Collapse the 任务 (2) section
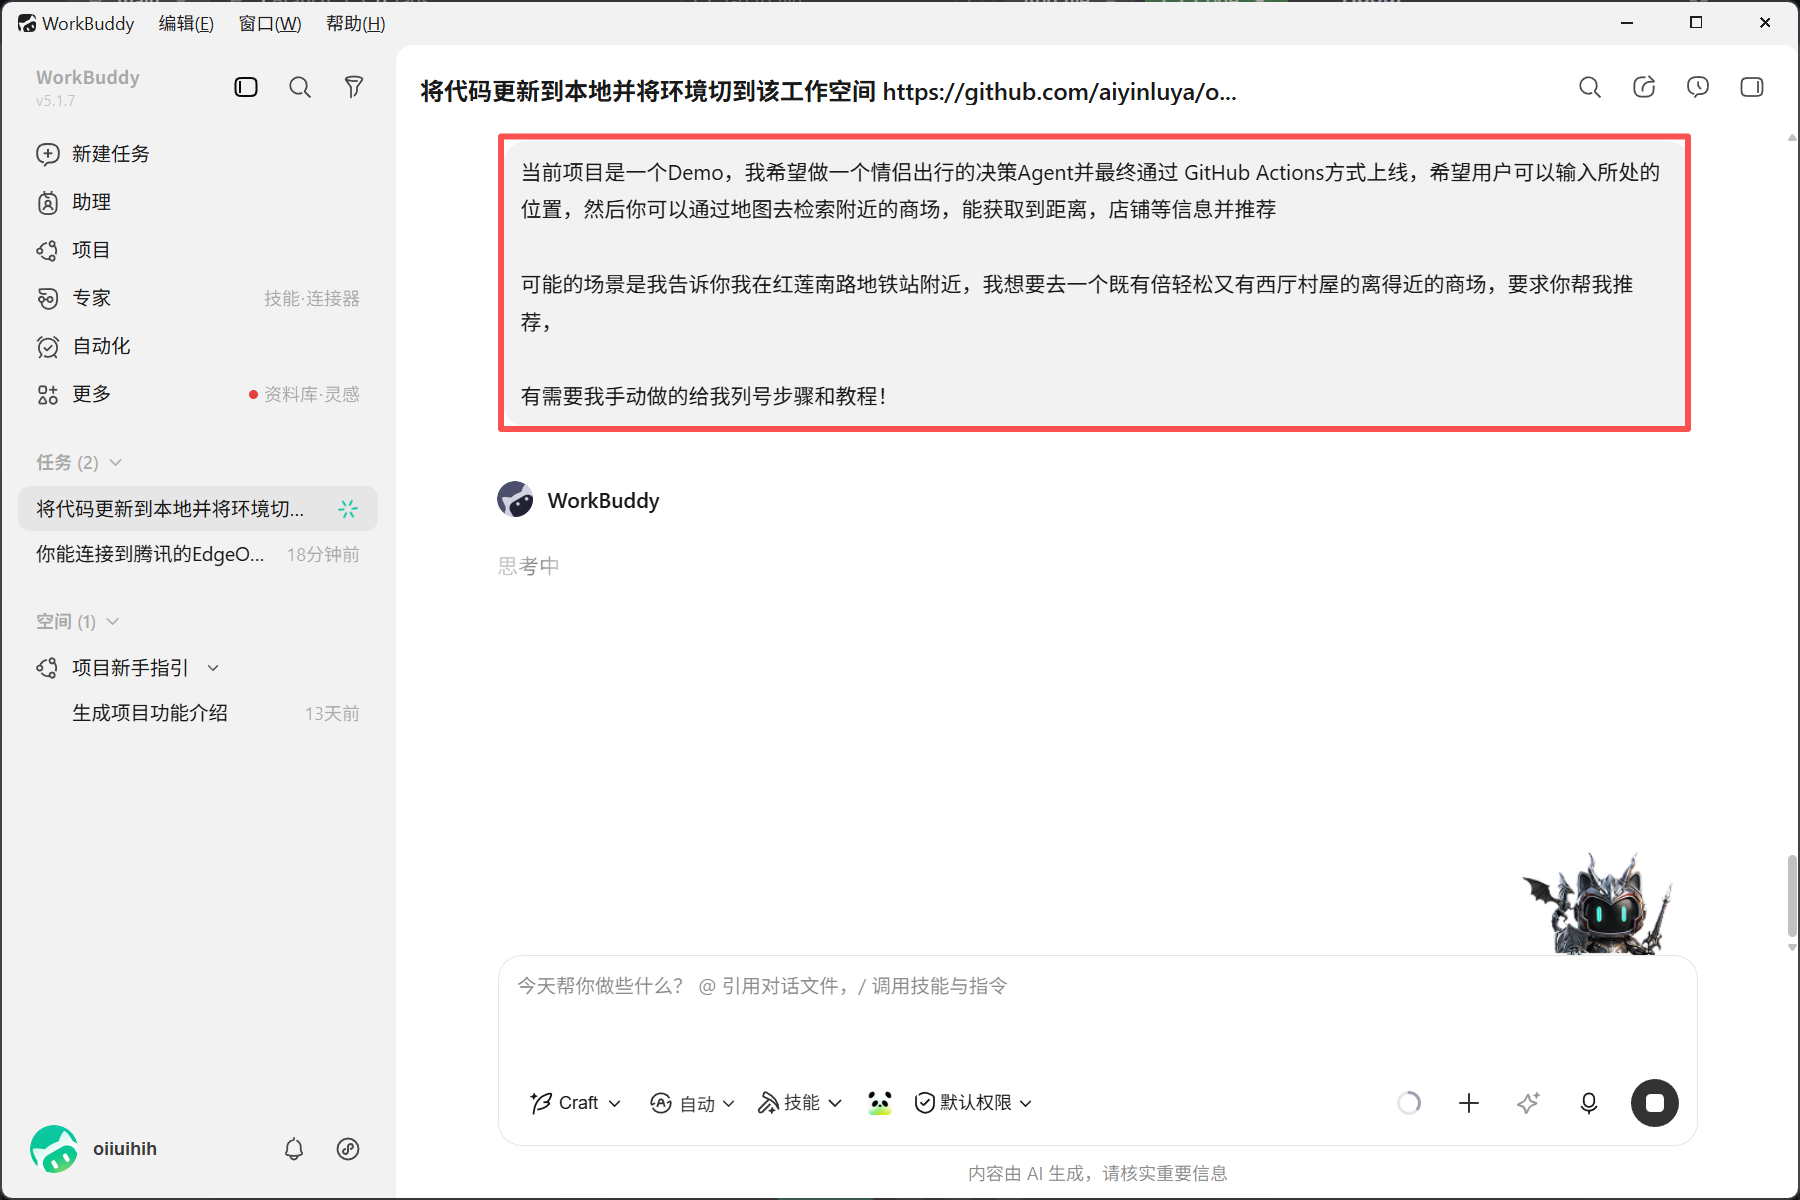Image resolution: width=1800 pixels, height=1200 pixels. [x=79, y=462]
